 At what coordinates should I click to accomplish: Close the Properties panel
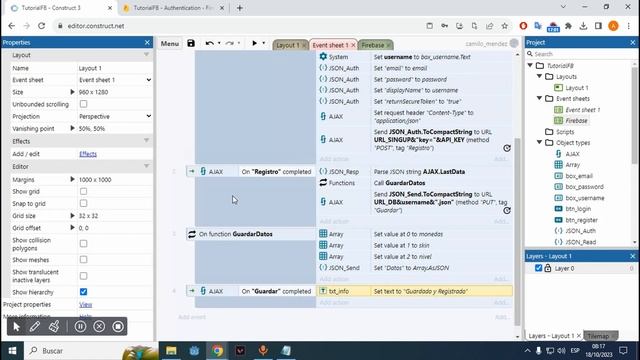click(147, 42)
